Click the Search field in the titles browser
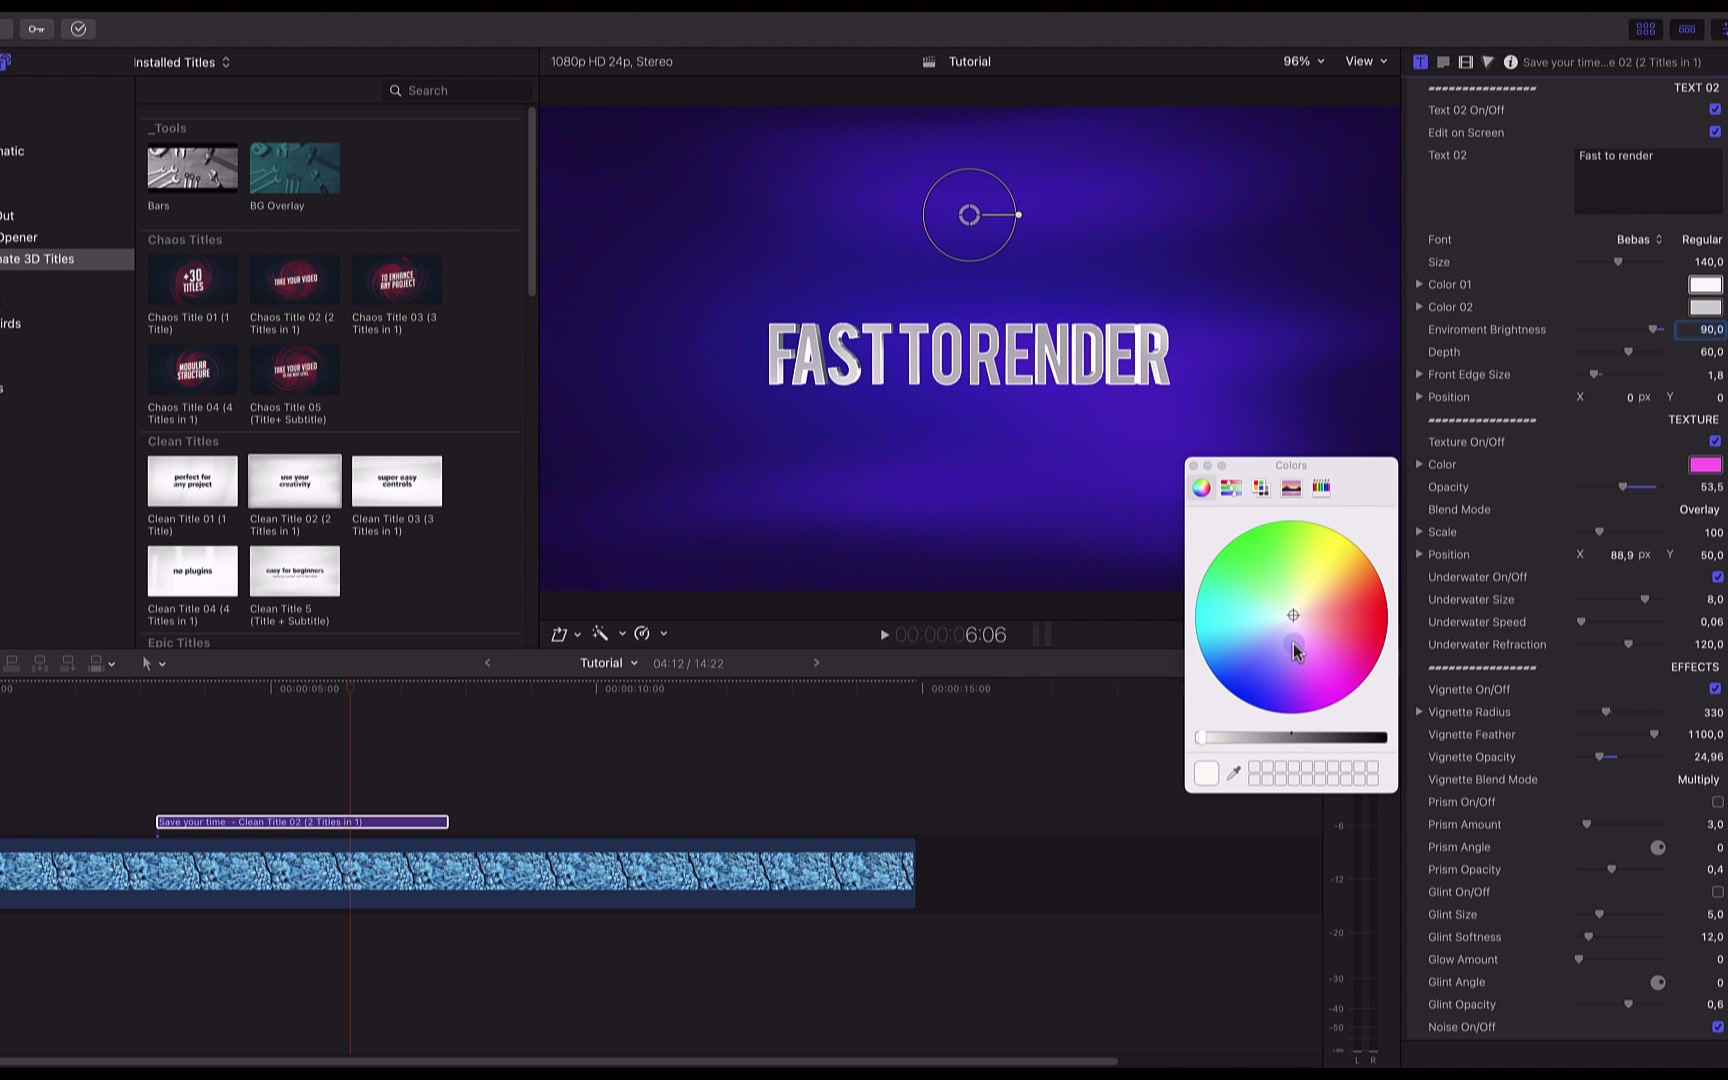 456,90
